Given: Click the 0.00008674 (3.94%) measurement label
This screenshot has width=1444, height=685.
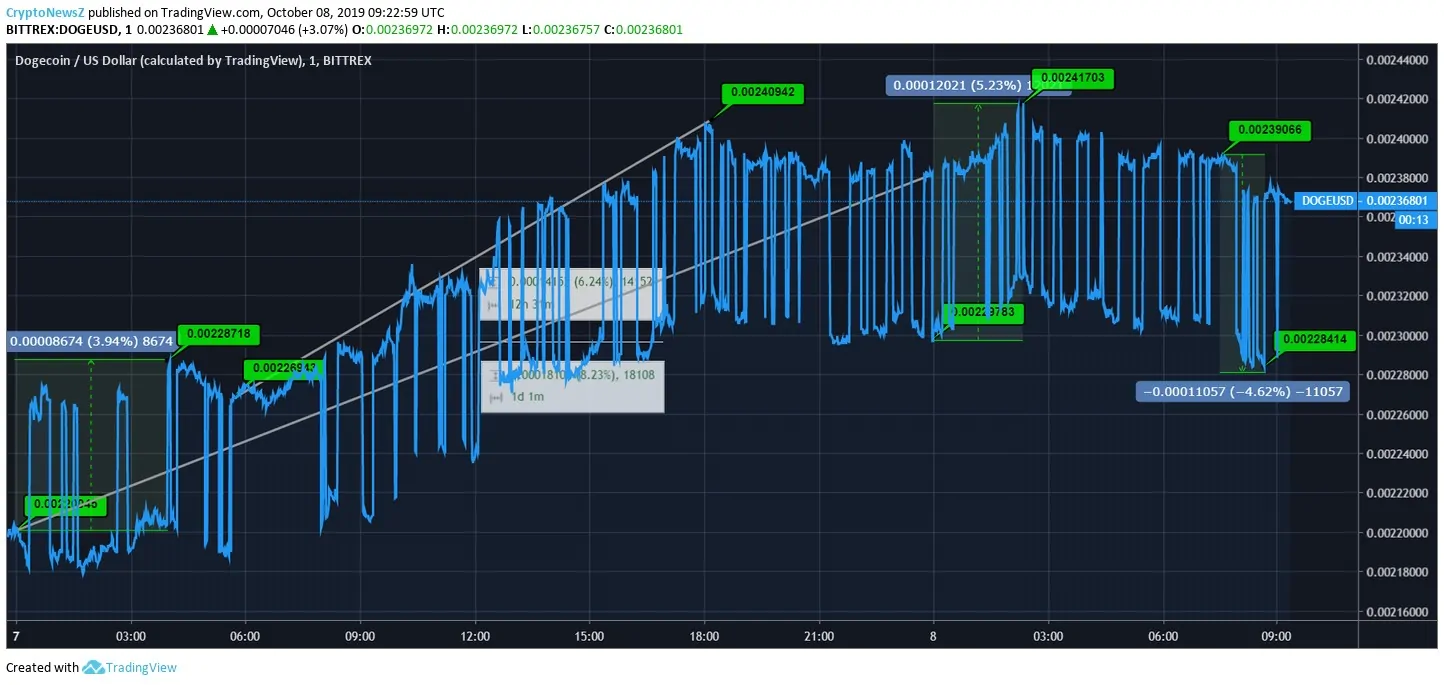Looking at the screenshot, I should pos(92,341).
